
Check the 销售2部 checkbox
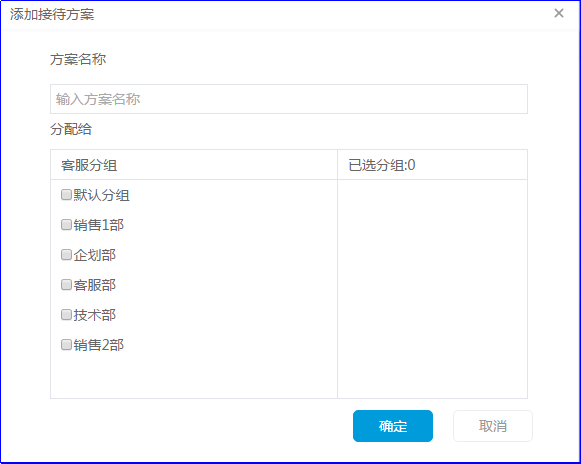pos(66,345)
